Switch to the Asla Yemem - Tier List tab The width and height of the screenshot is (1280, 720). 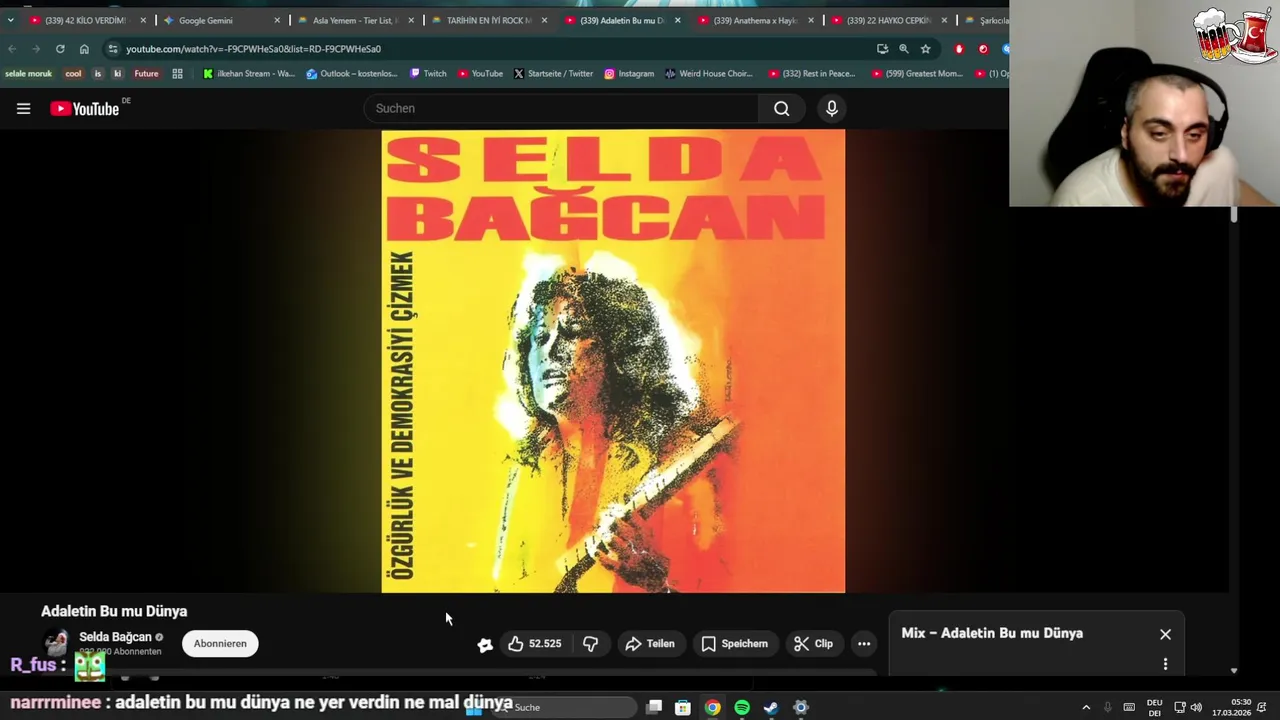354,20
